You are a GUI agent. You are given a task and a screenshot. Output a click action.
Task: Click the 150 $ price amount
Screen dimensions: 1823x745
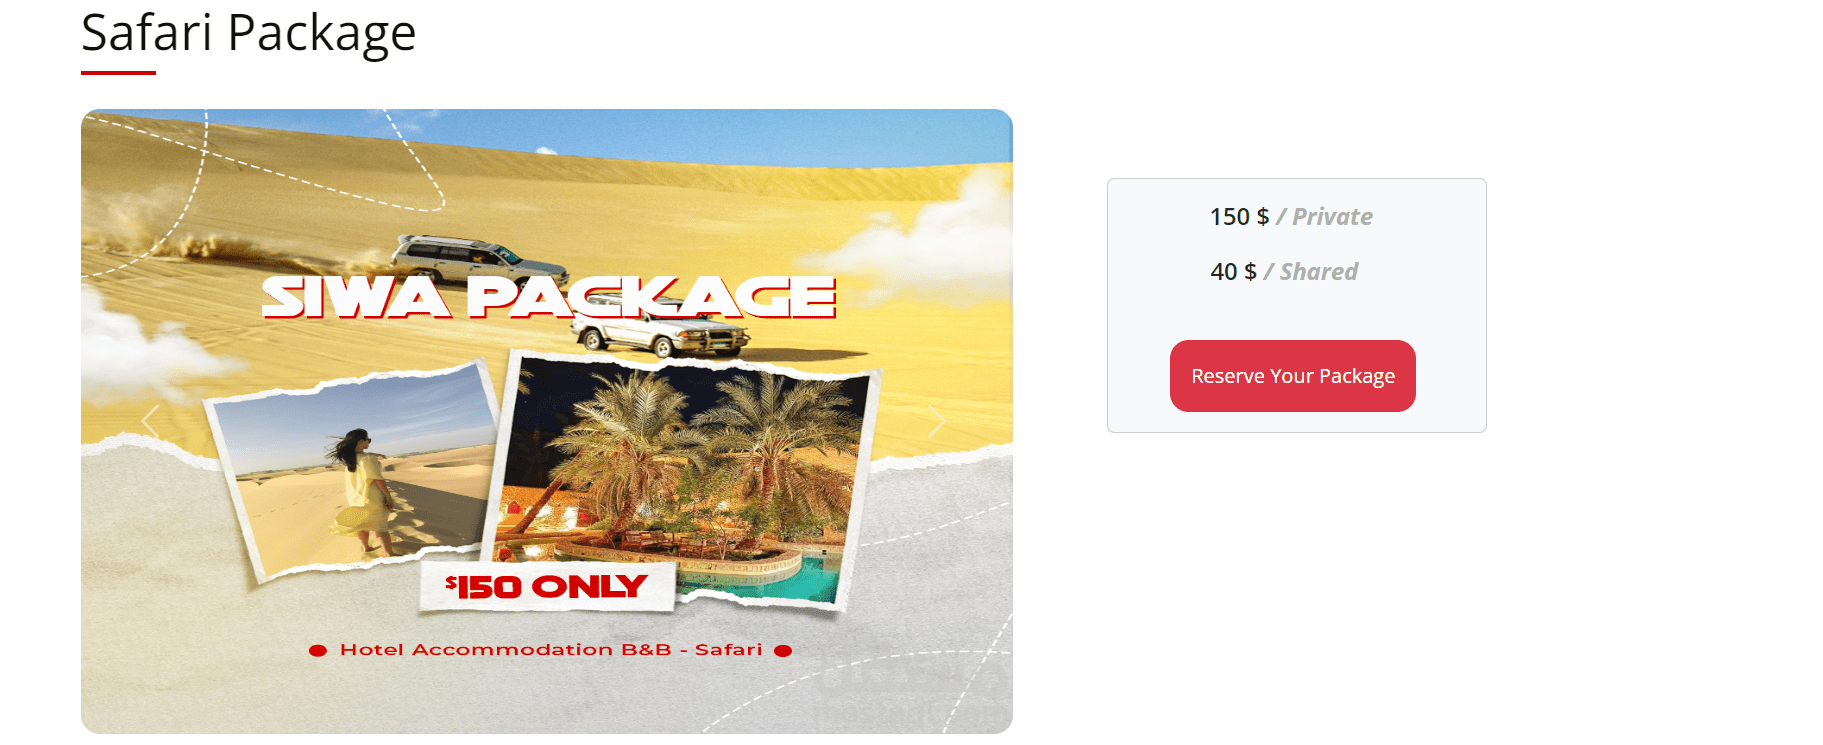click(x=1239, y=217)
